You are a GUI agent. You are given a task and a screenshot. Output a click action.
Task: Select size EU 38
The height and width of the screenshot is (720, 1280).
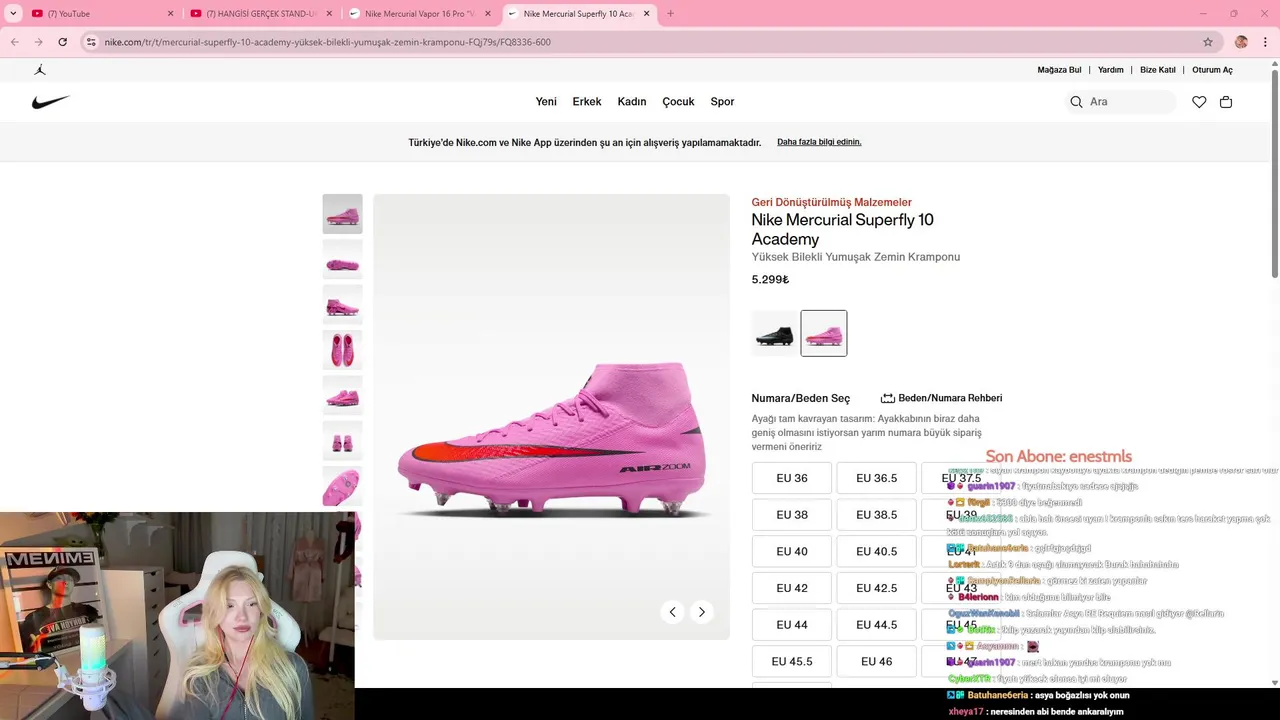(792, 515)
